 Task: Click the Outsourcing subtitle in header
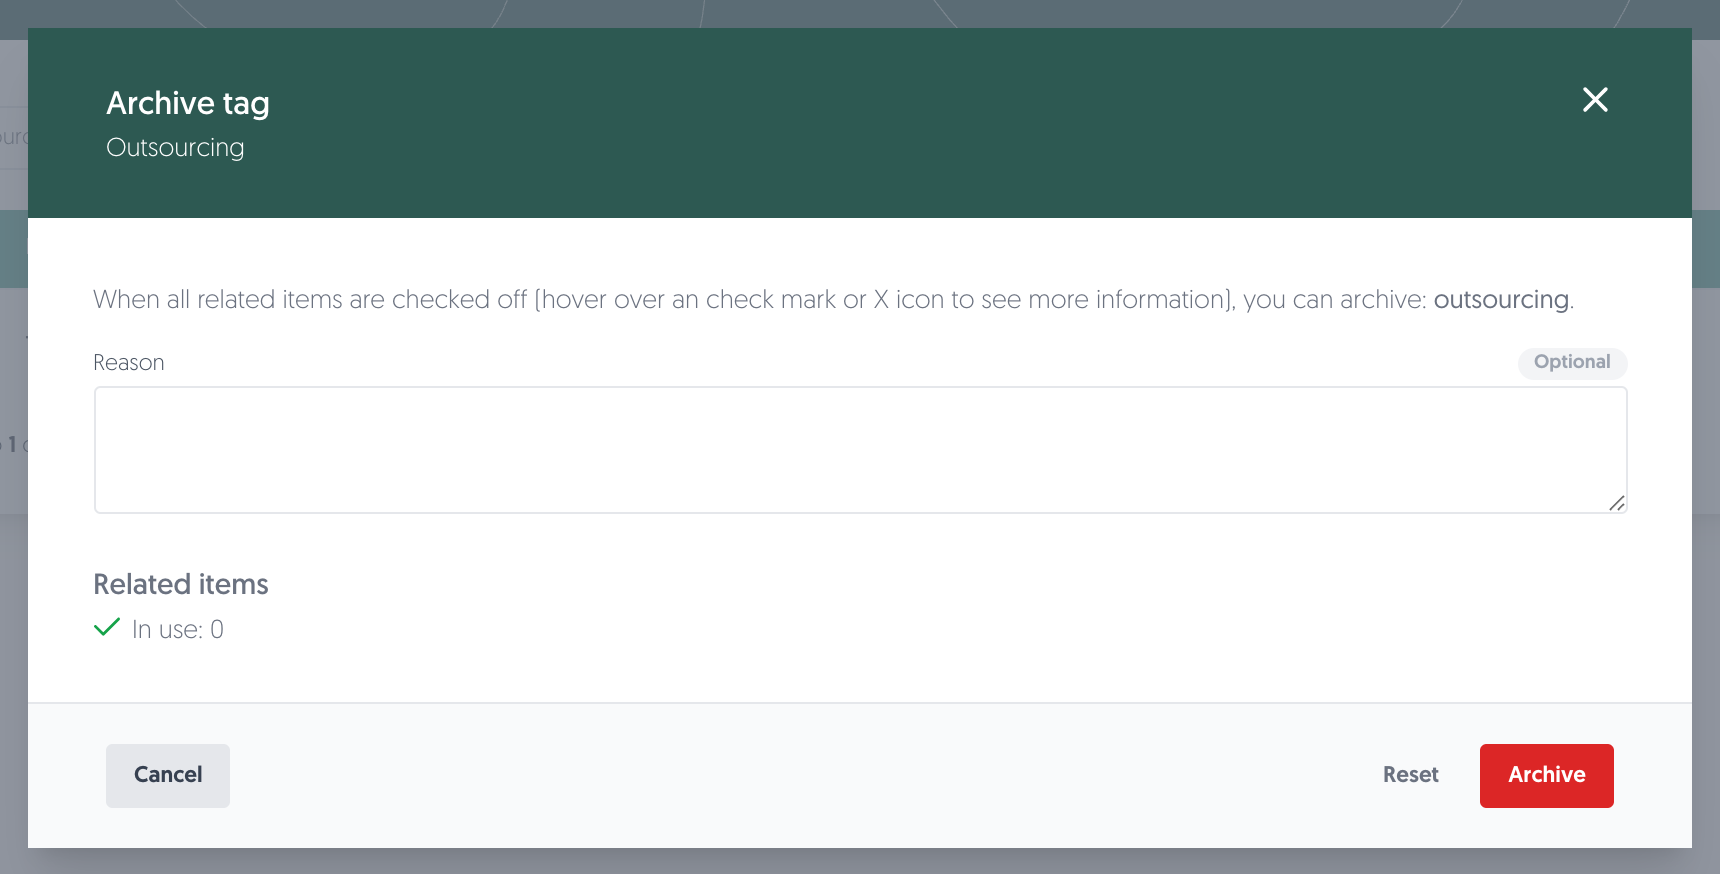pos(175,147)
